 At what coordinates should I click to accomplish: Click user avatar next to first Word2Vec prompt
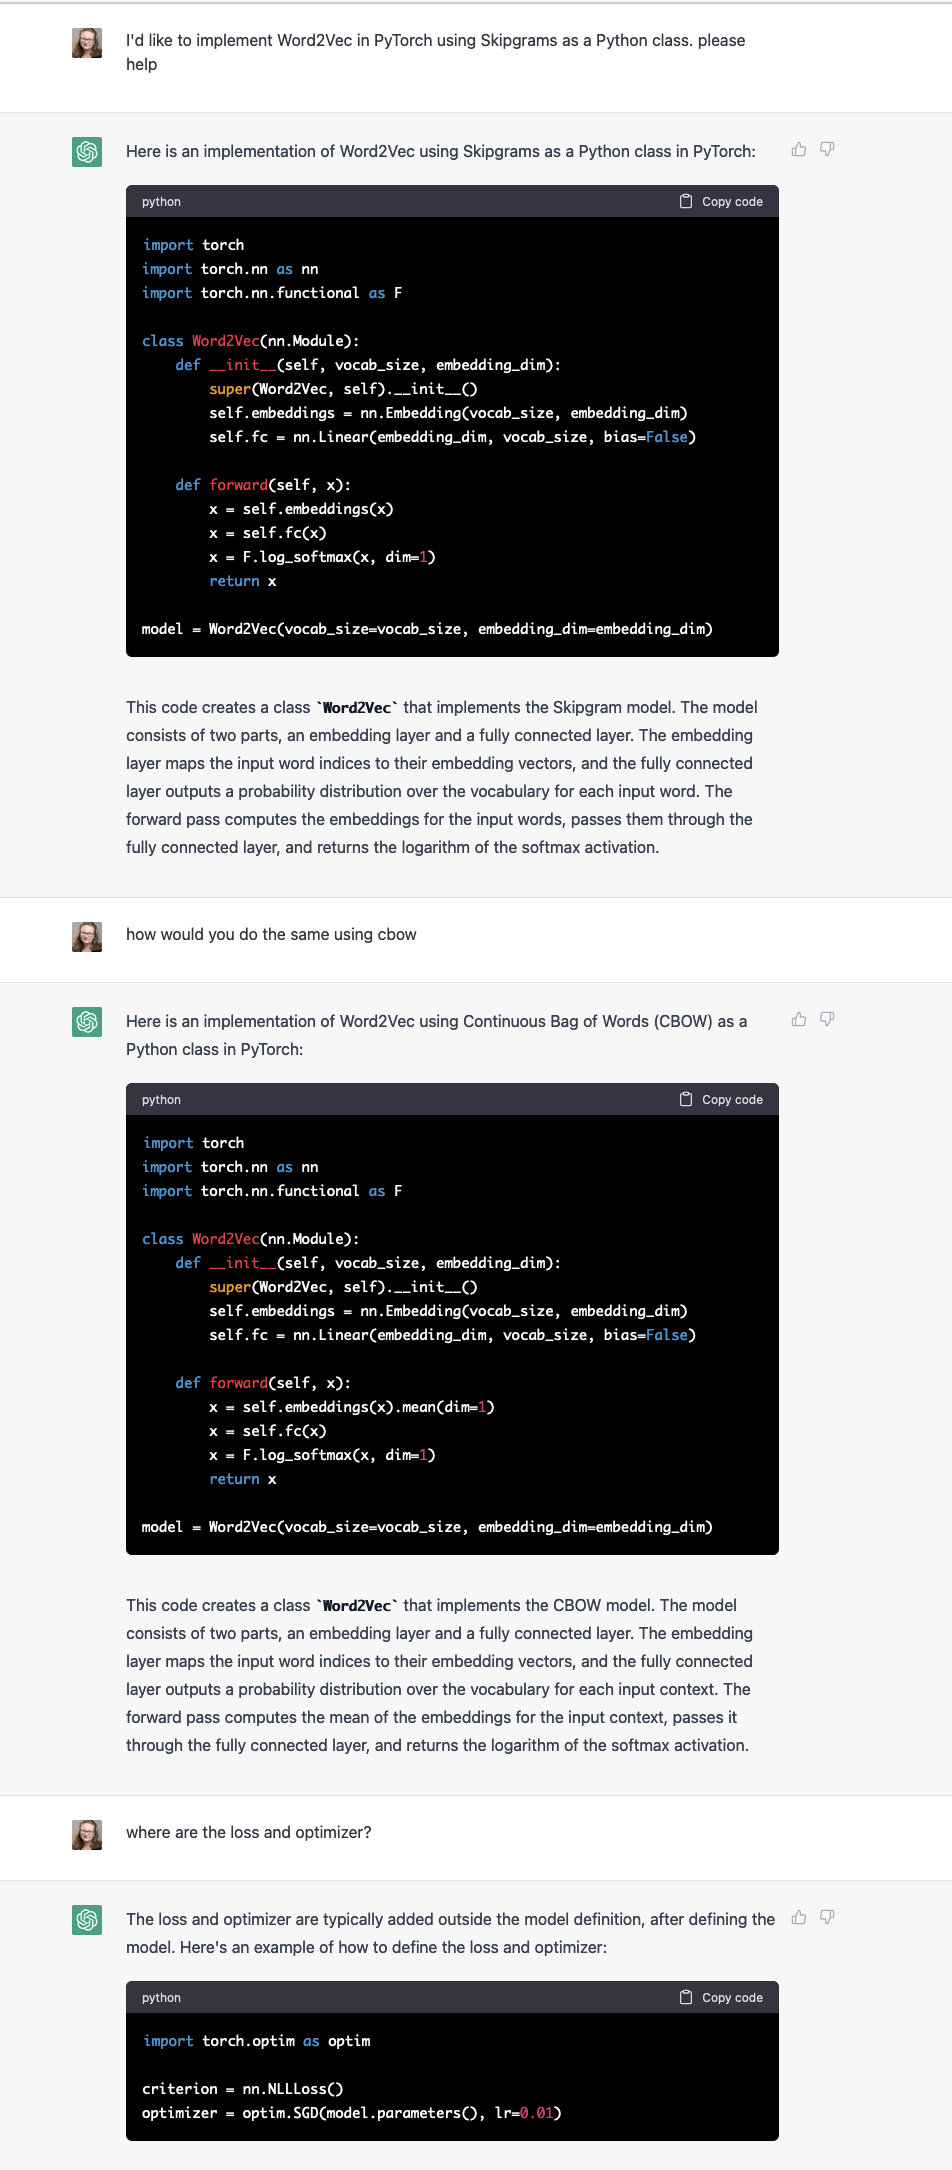click(x=87, y=43)
